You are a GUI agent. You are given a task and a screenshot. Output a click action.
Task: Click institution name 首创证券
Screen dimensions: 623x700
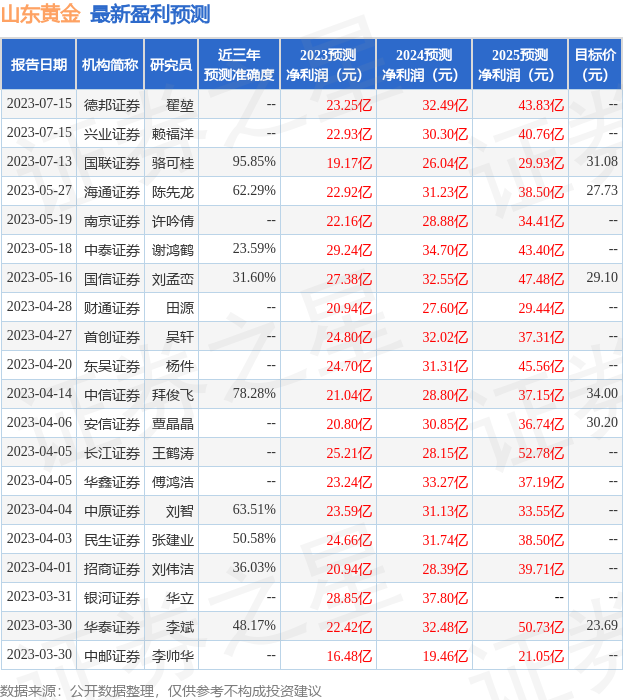tap(112, 338)
